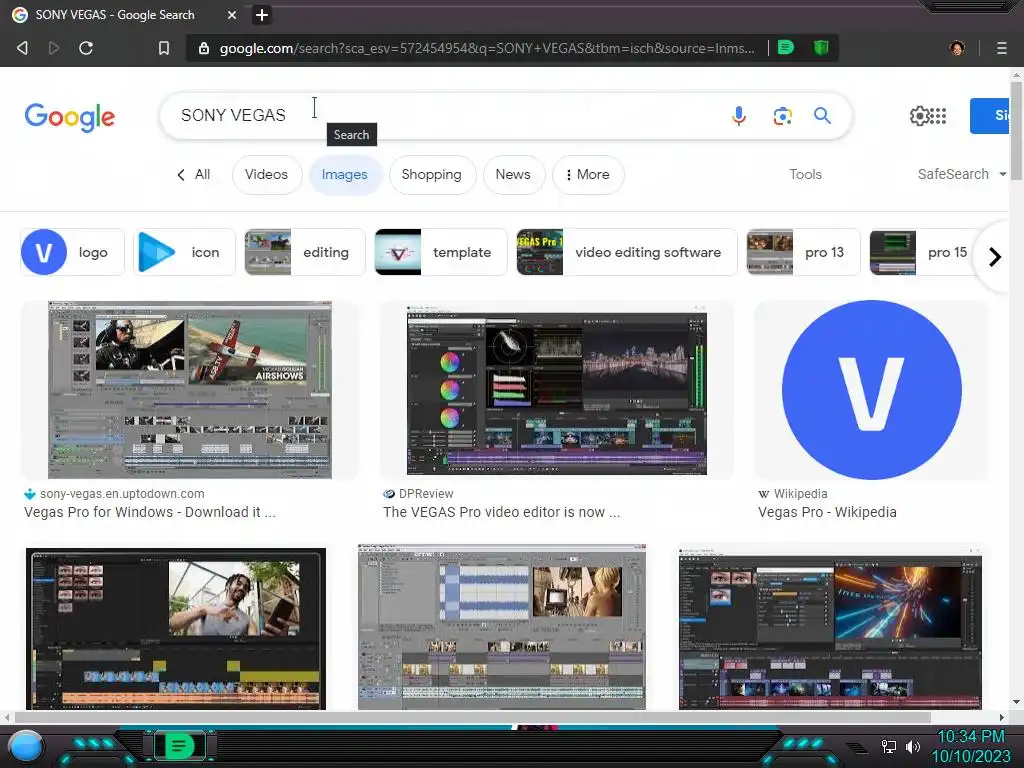The height and width of the screenshot is (768, 1024).
Task: Click the sony-vegas.en.uptodown.com source text
Action: coord(122,494)
